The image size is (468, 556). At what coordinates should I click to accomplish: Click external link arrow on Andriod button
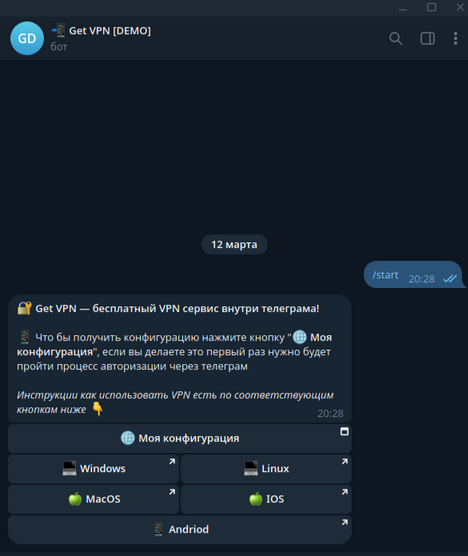click(x=345, y=522)
